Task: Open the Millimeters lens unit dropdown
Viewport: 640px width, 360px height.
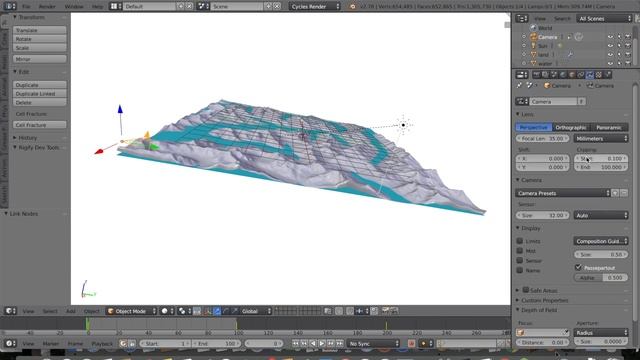Action: tap(601, 139)
